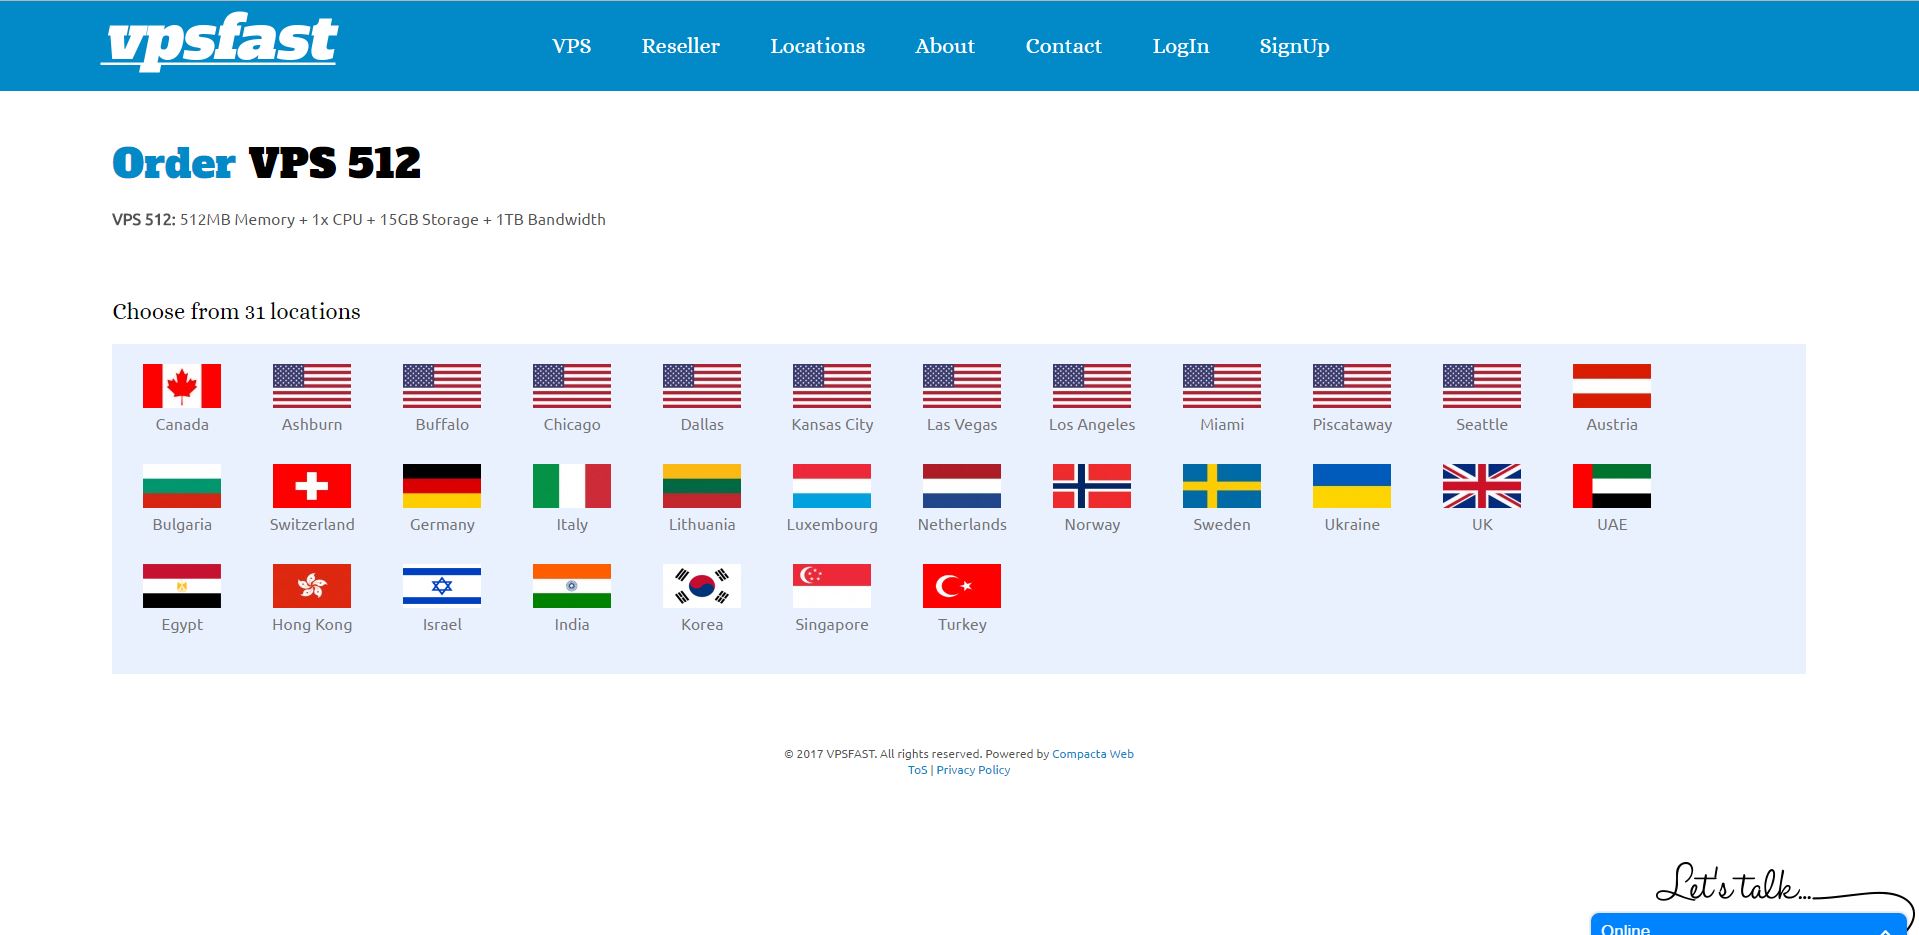The image size is (1919, 935).
Task: Open the VPS menu item
Action: [x=572, y=46]
